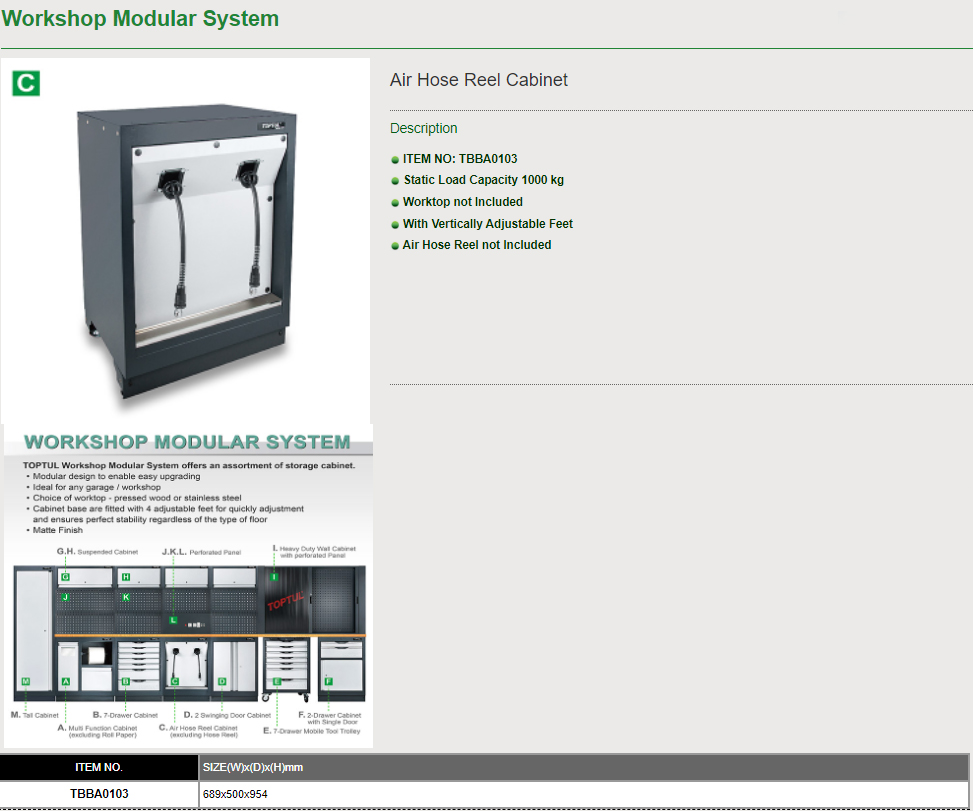Click the green F marker on 2-drawer cabinet
Viewport: 973px width, 811px height.
(x=329, y=681)
